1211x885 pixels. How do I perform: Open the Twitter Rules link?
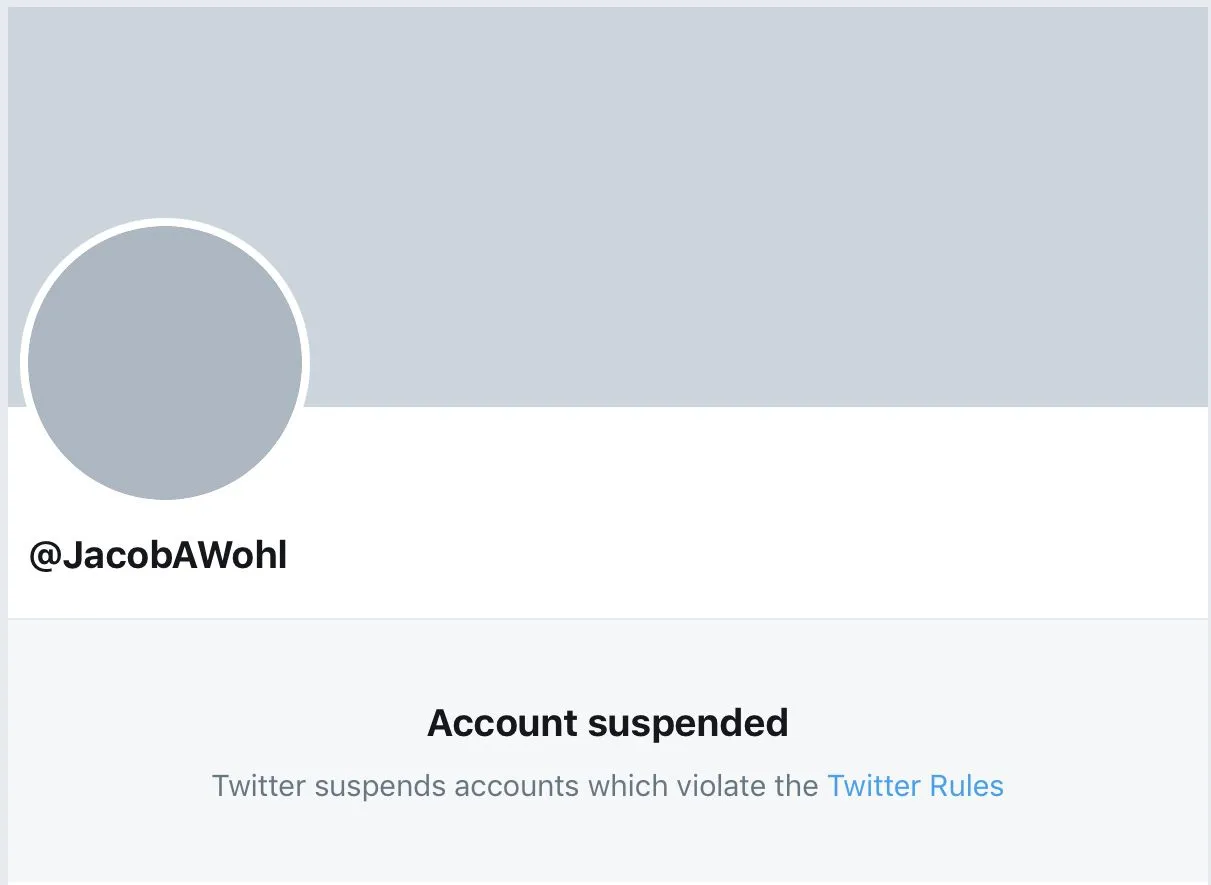pos(915,786)
